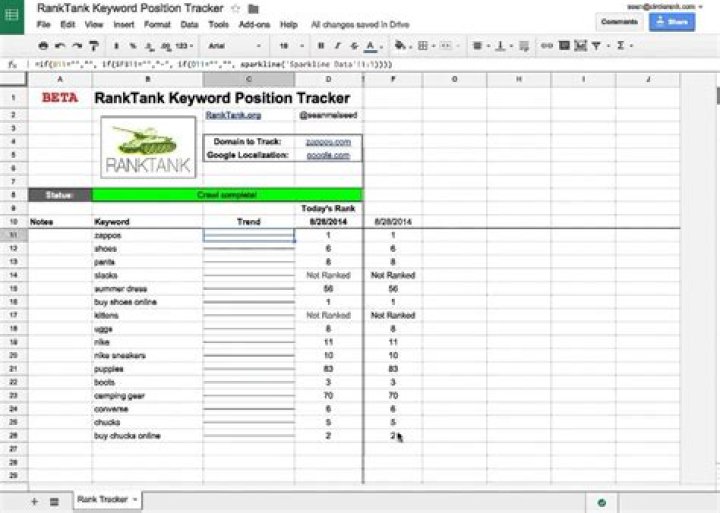Open the Arial font family dropdown
The image size is (720, 513).
pyautogui.click(x=235, y=46)
